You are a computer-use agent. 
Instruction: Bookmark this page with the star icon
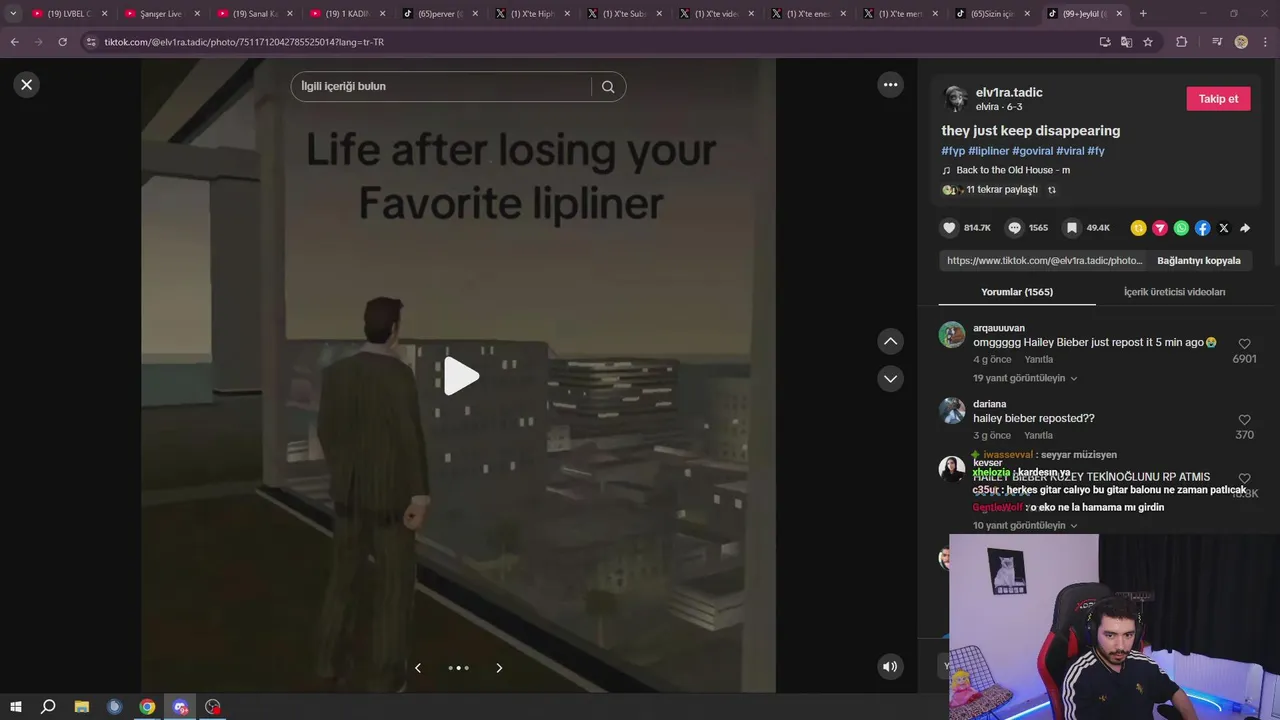[1148, 42]
